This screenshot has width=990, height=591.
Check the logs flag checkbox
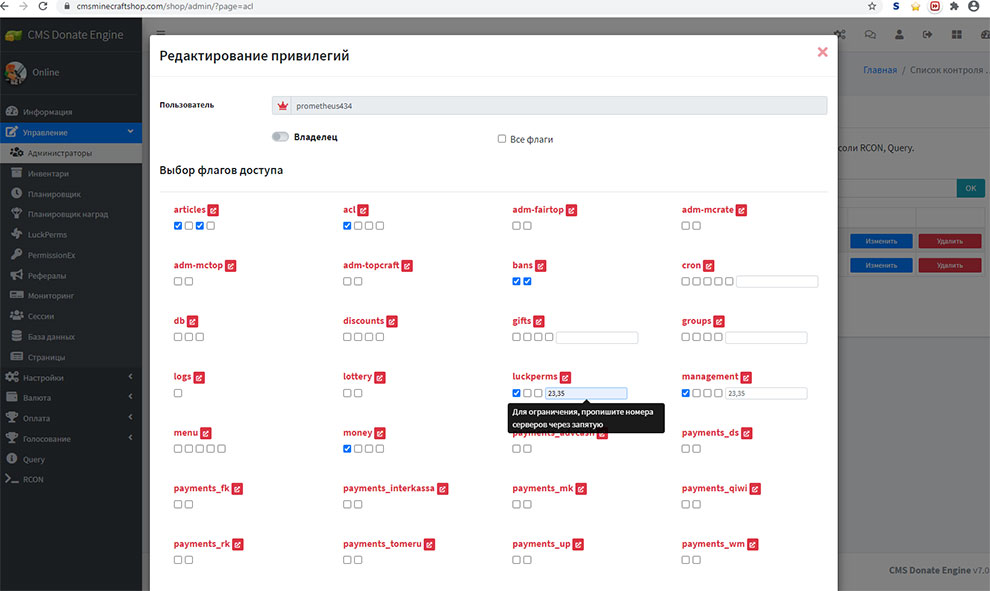(x=178, y=393)
